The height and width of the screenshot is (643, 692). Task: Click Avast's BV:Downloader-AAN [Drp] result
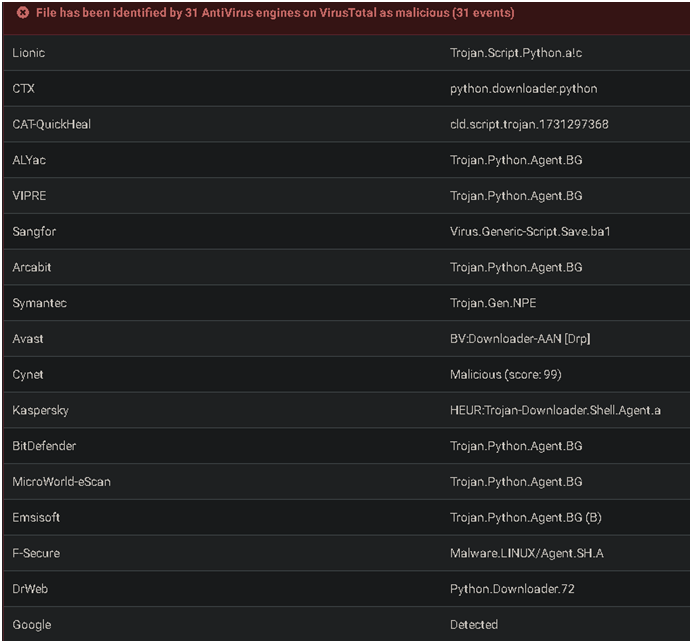click(520, 339)
